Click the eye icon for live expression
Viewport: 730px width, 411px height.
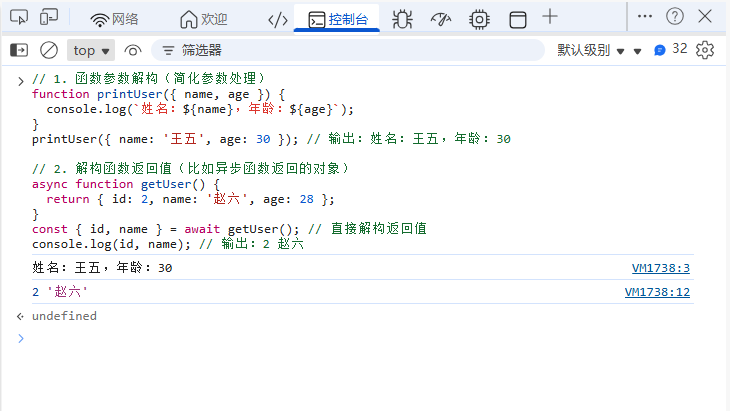pos(133,50)
